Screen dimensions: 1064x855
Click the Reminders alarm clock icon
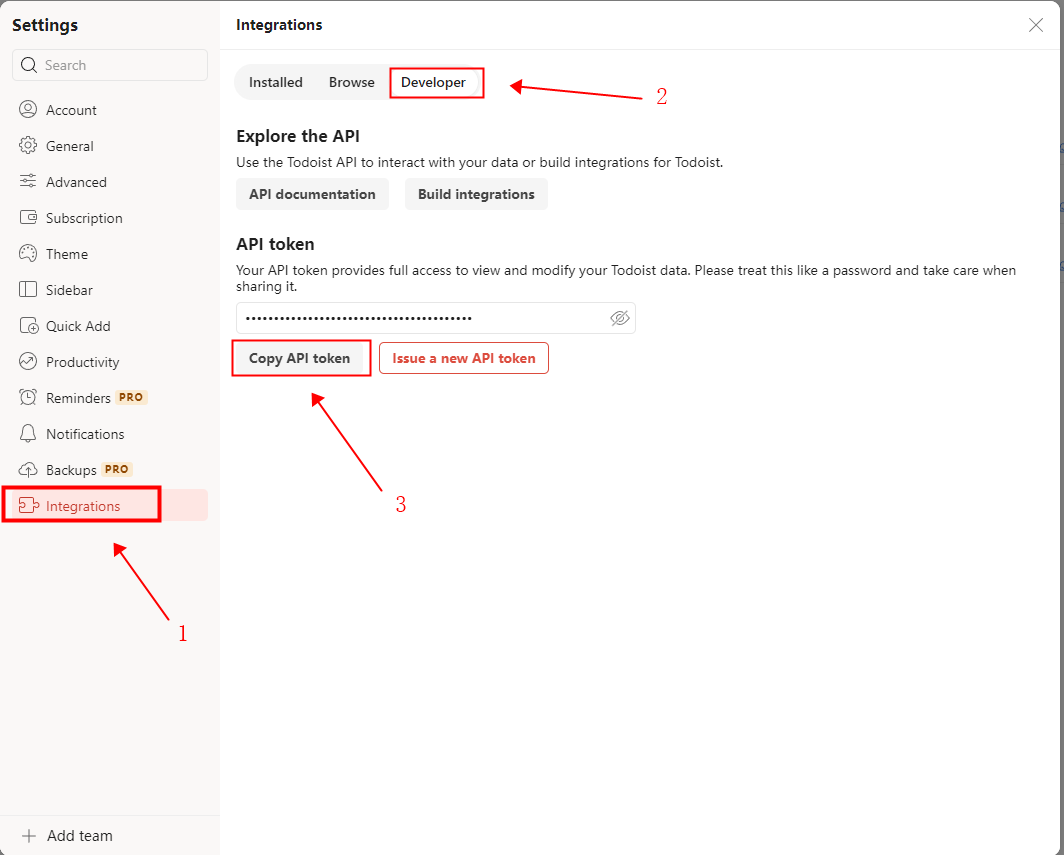click(x=28, y=398)
